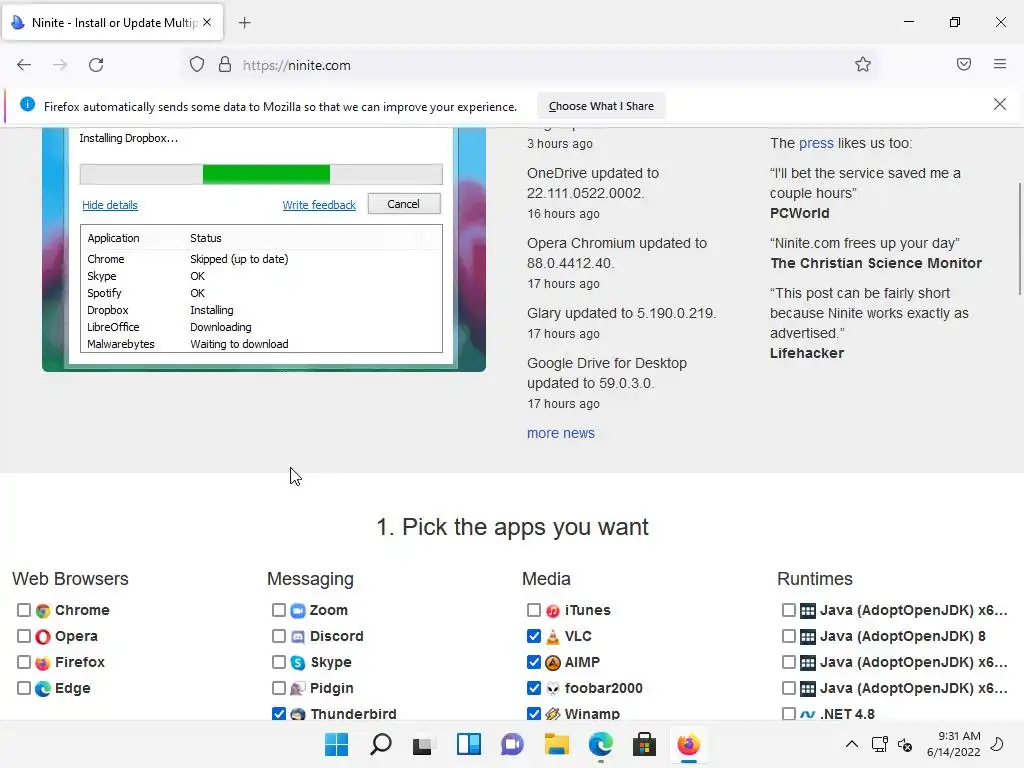Click Write feedback in installer screenshot
Screen dimensions: 1024x768
(319, 205)
